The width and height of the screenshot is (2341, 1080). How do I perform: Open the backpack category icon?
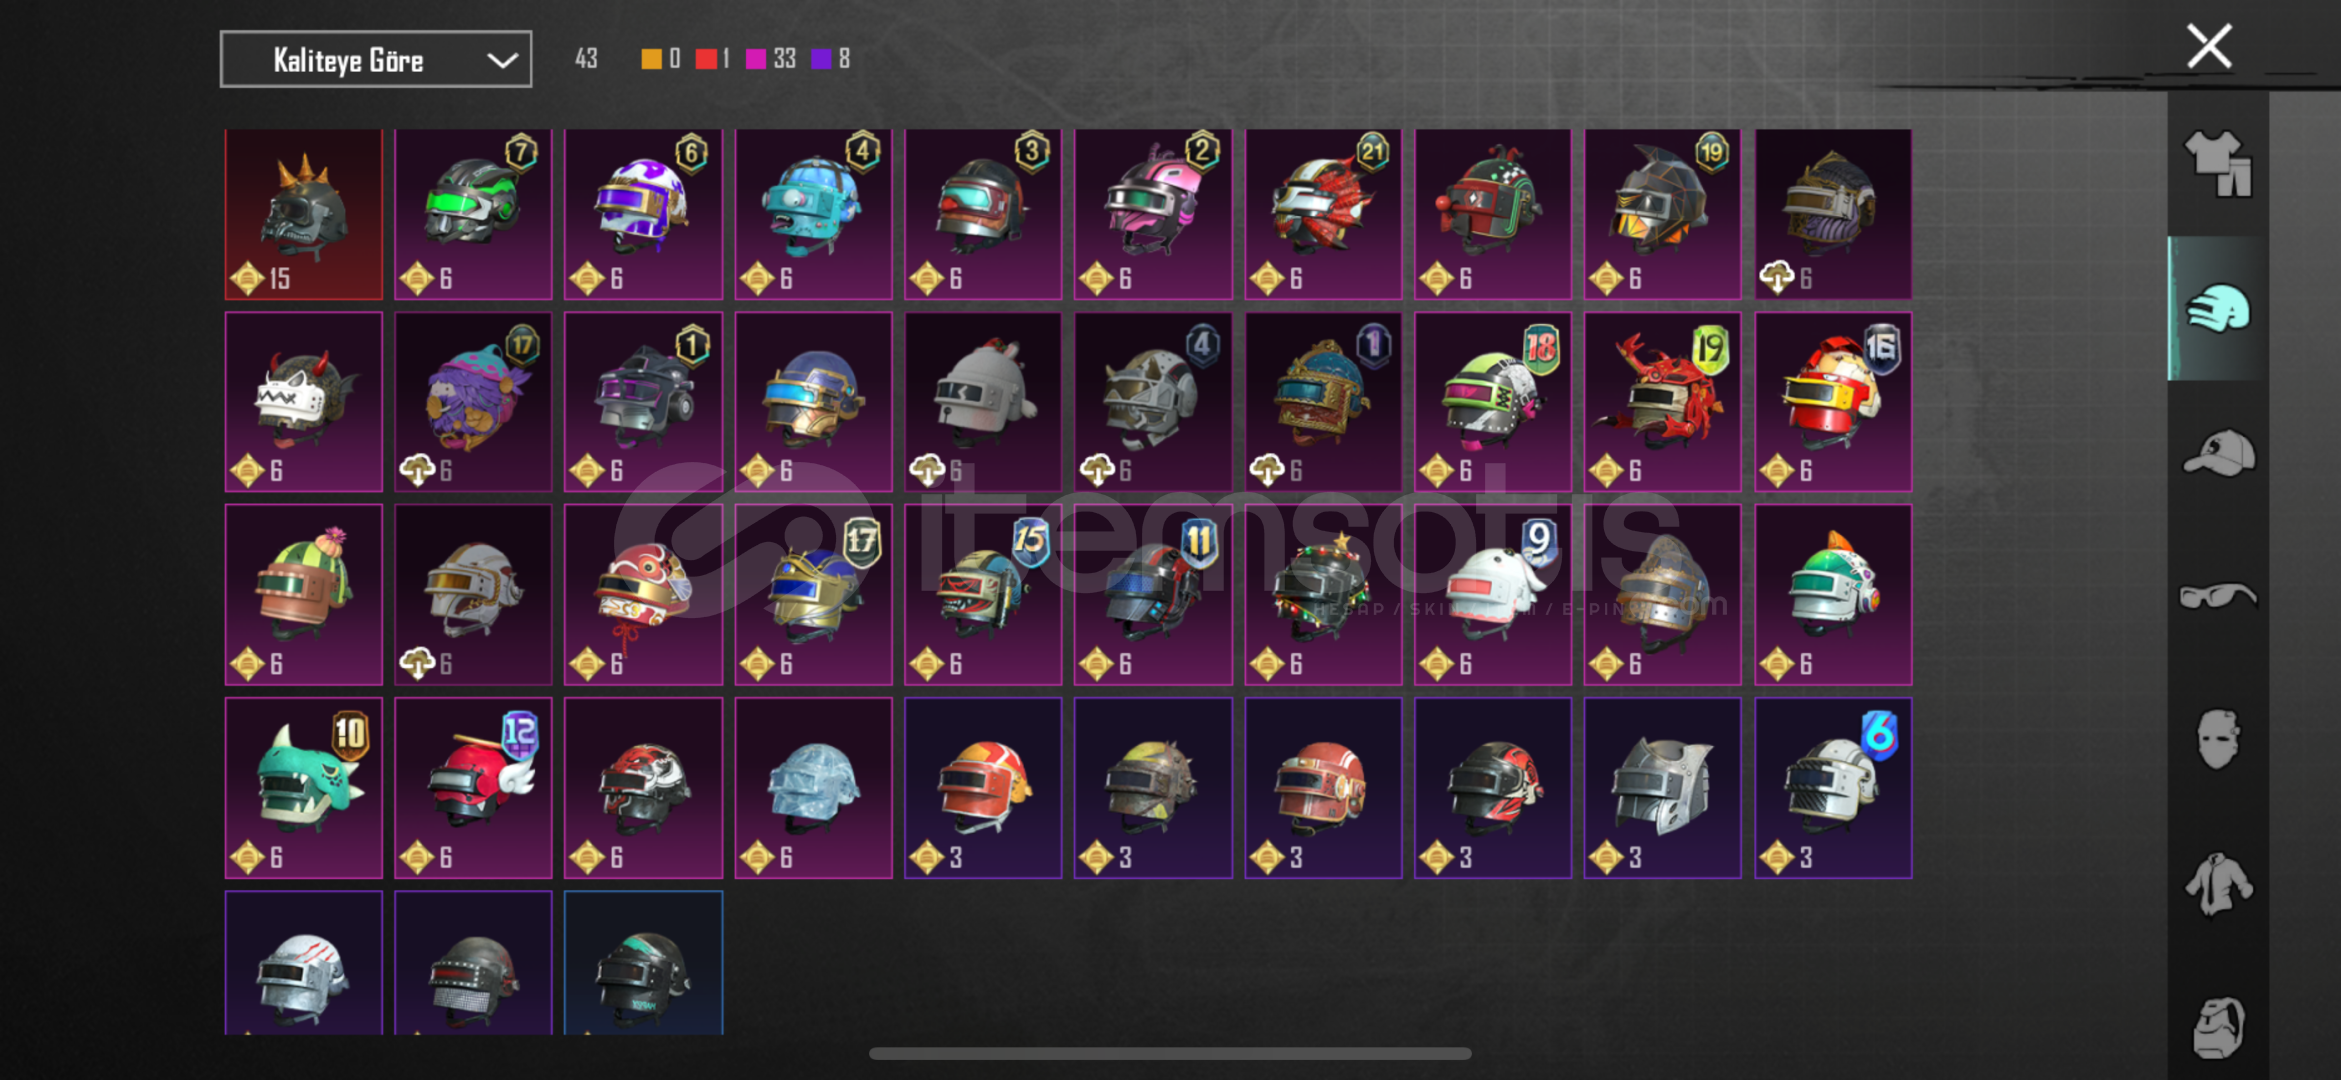[x=2218, y=1027]
